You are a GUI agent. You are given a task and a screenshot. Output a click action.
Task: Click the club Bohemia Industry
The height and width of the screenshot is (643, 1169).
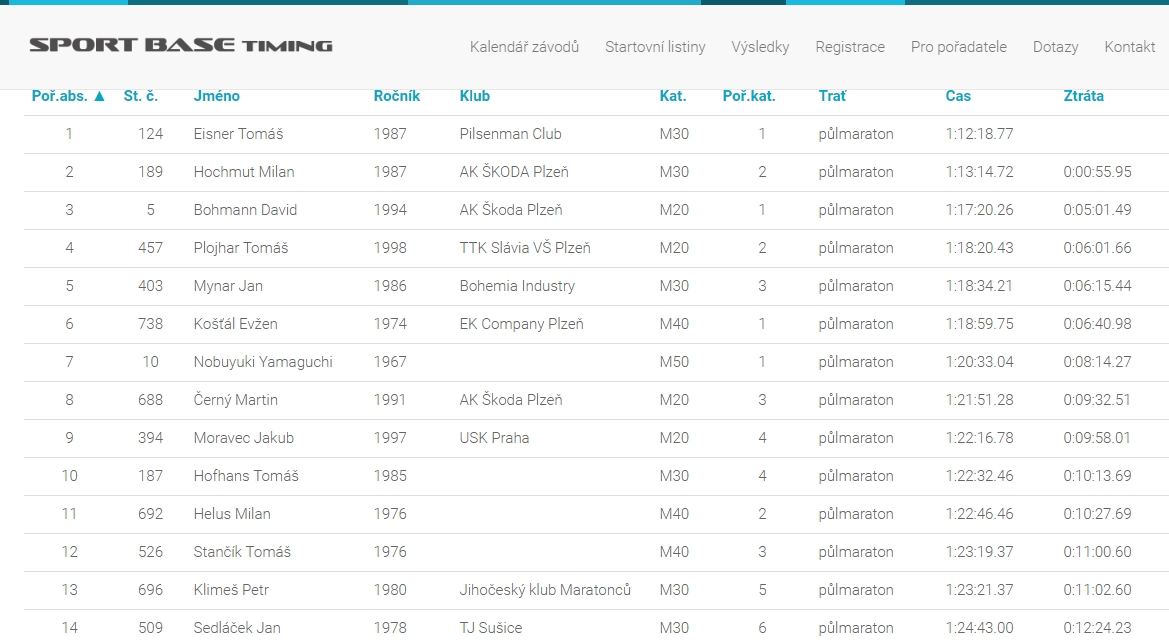point(517,286)
